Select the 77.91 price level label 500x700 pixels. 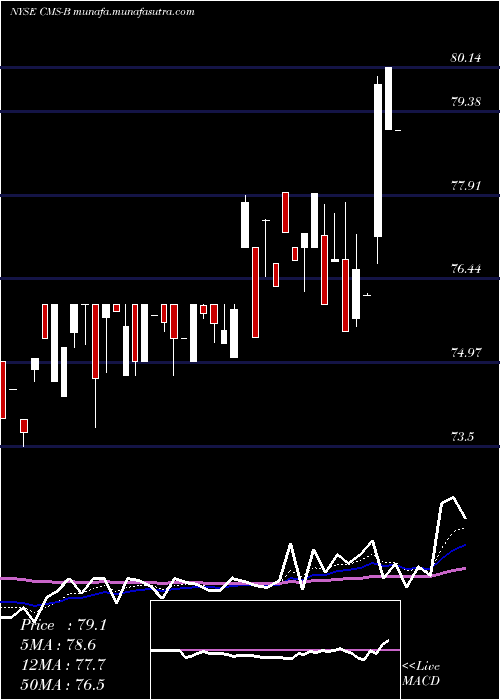point(466,185)
